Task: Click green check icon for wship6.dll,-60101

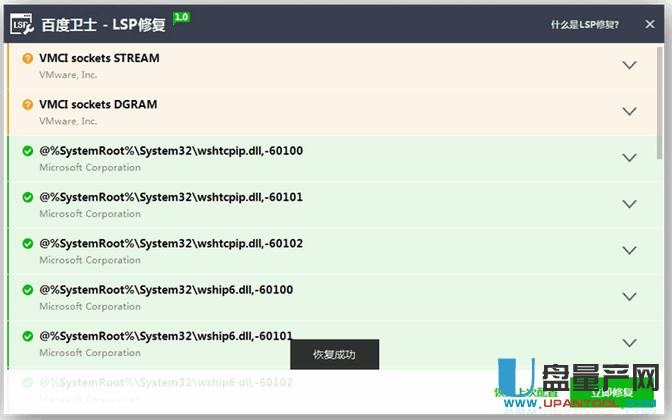Action: point(28,336)
